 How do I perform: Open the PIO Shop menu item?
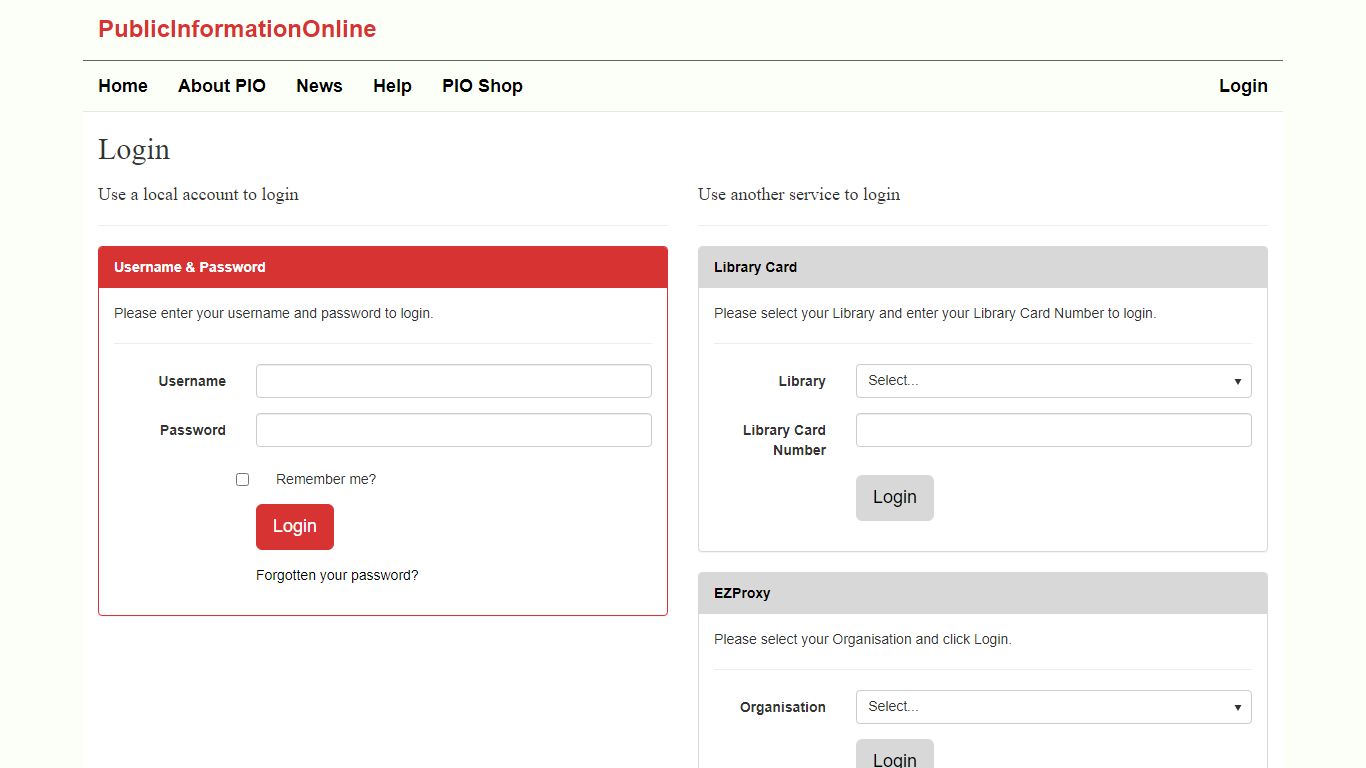coord(482,86)
